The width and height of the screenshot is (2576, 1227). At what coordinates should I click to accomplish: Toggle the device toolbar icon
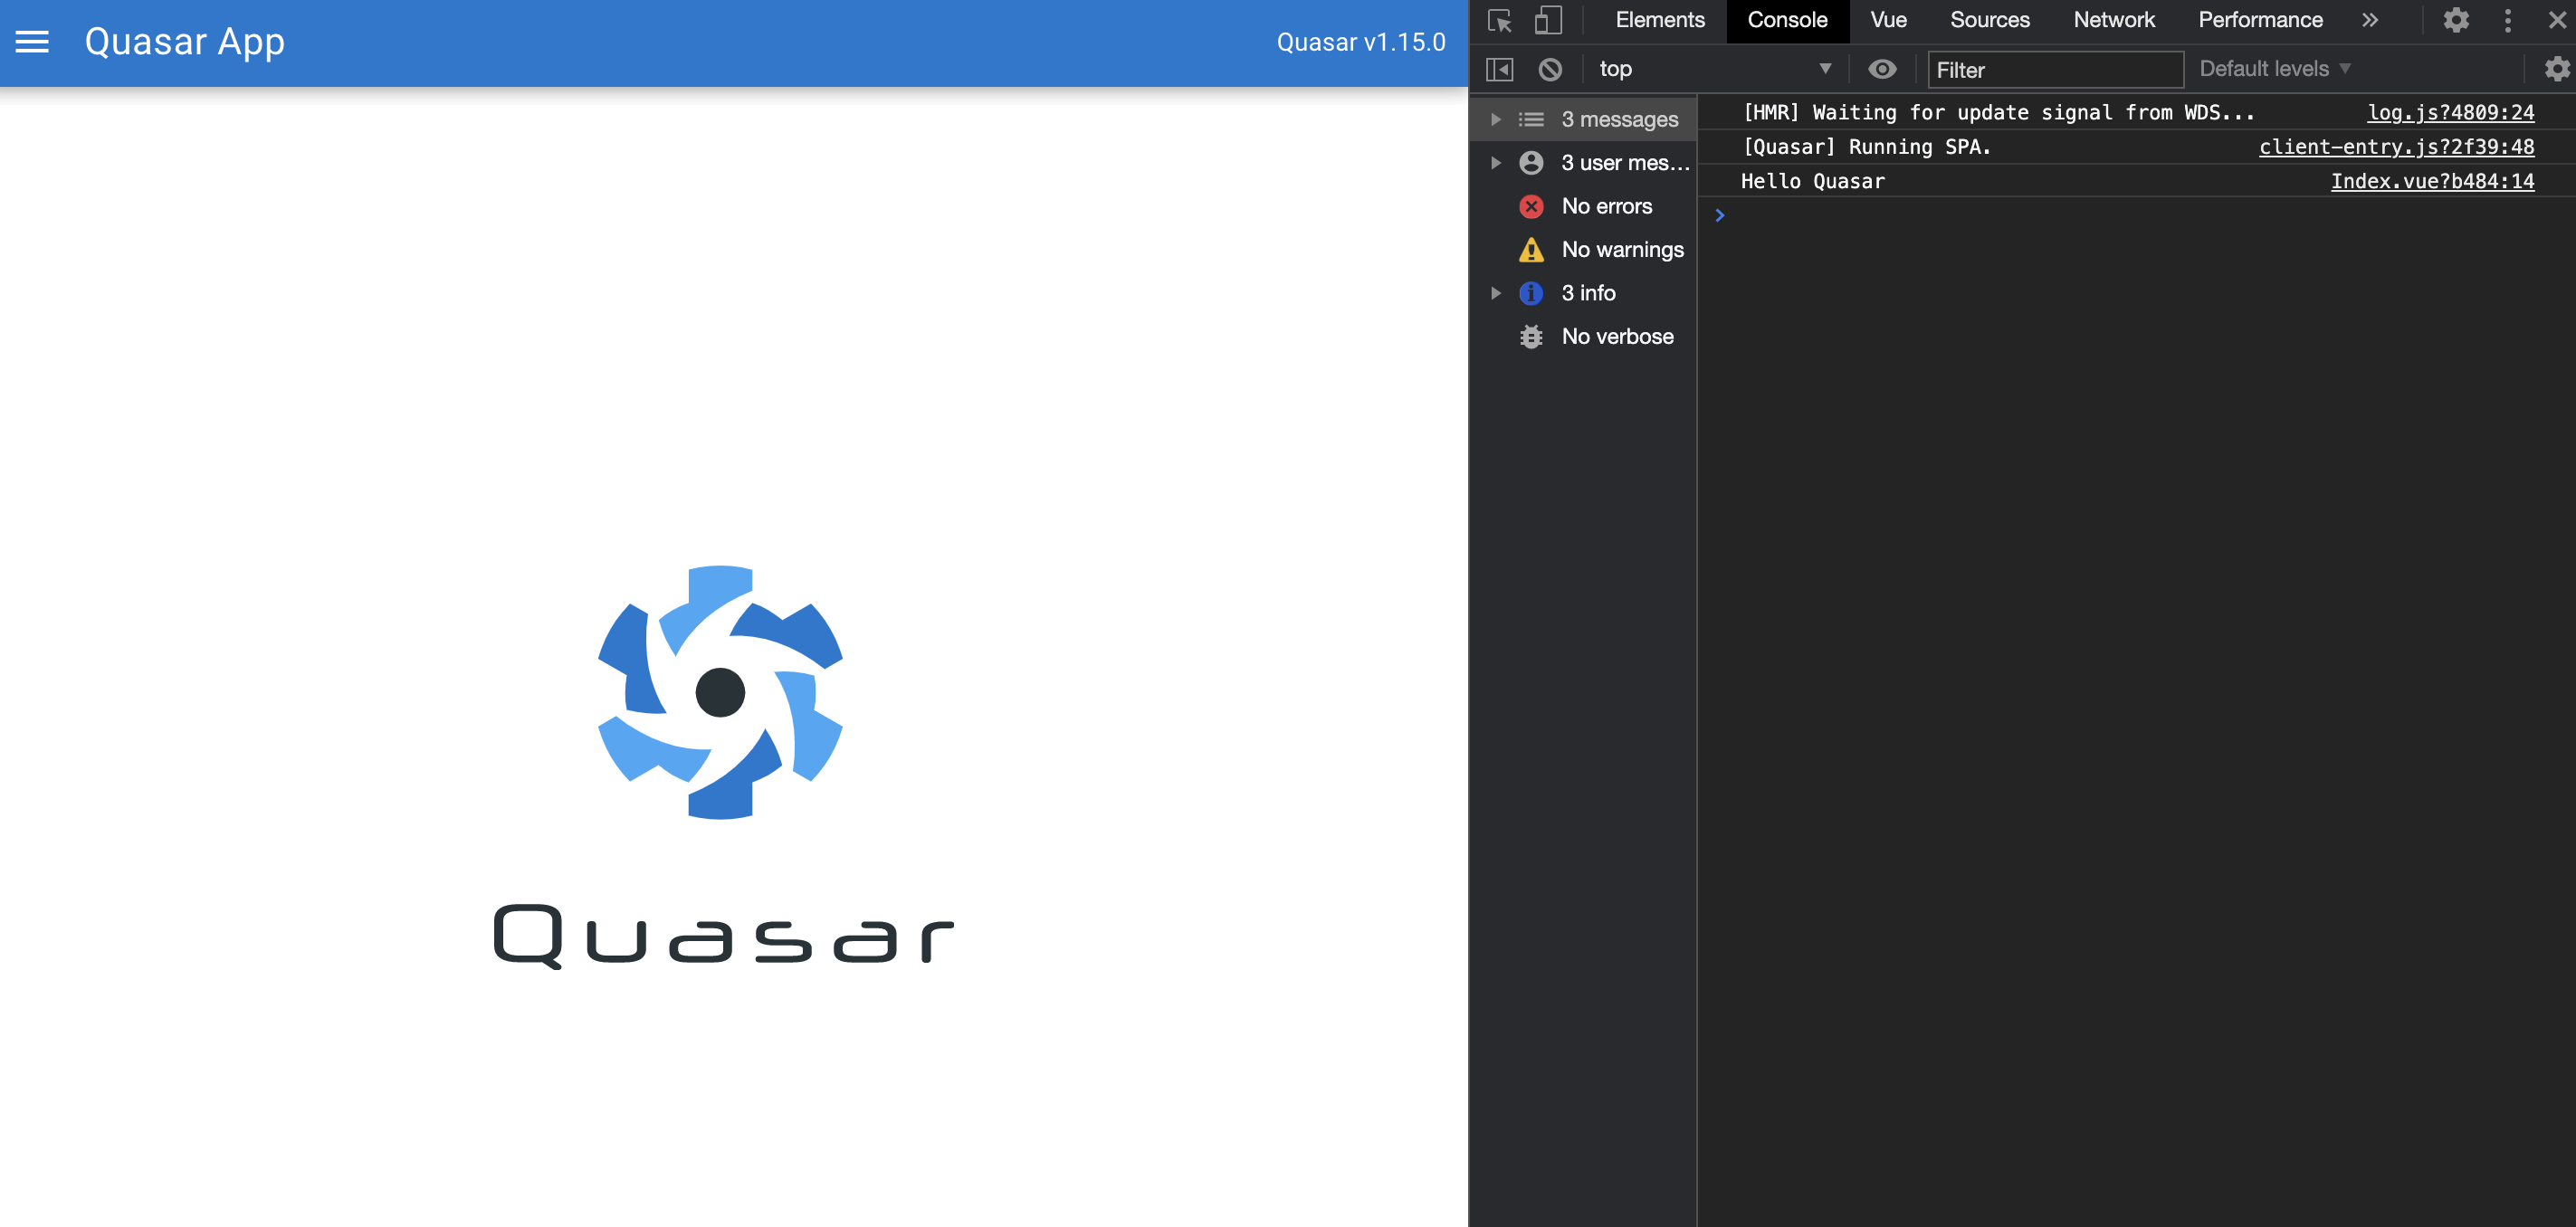[x=1547, y=20]
